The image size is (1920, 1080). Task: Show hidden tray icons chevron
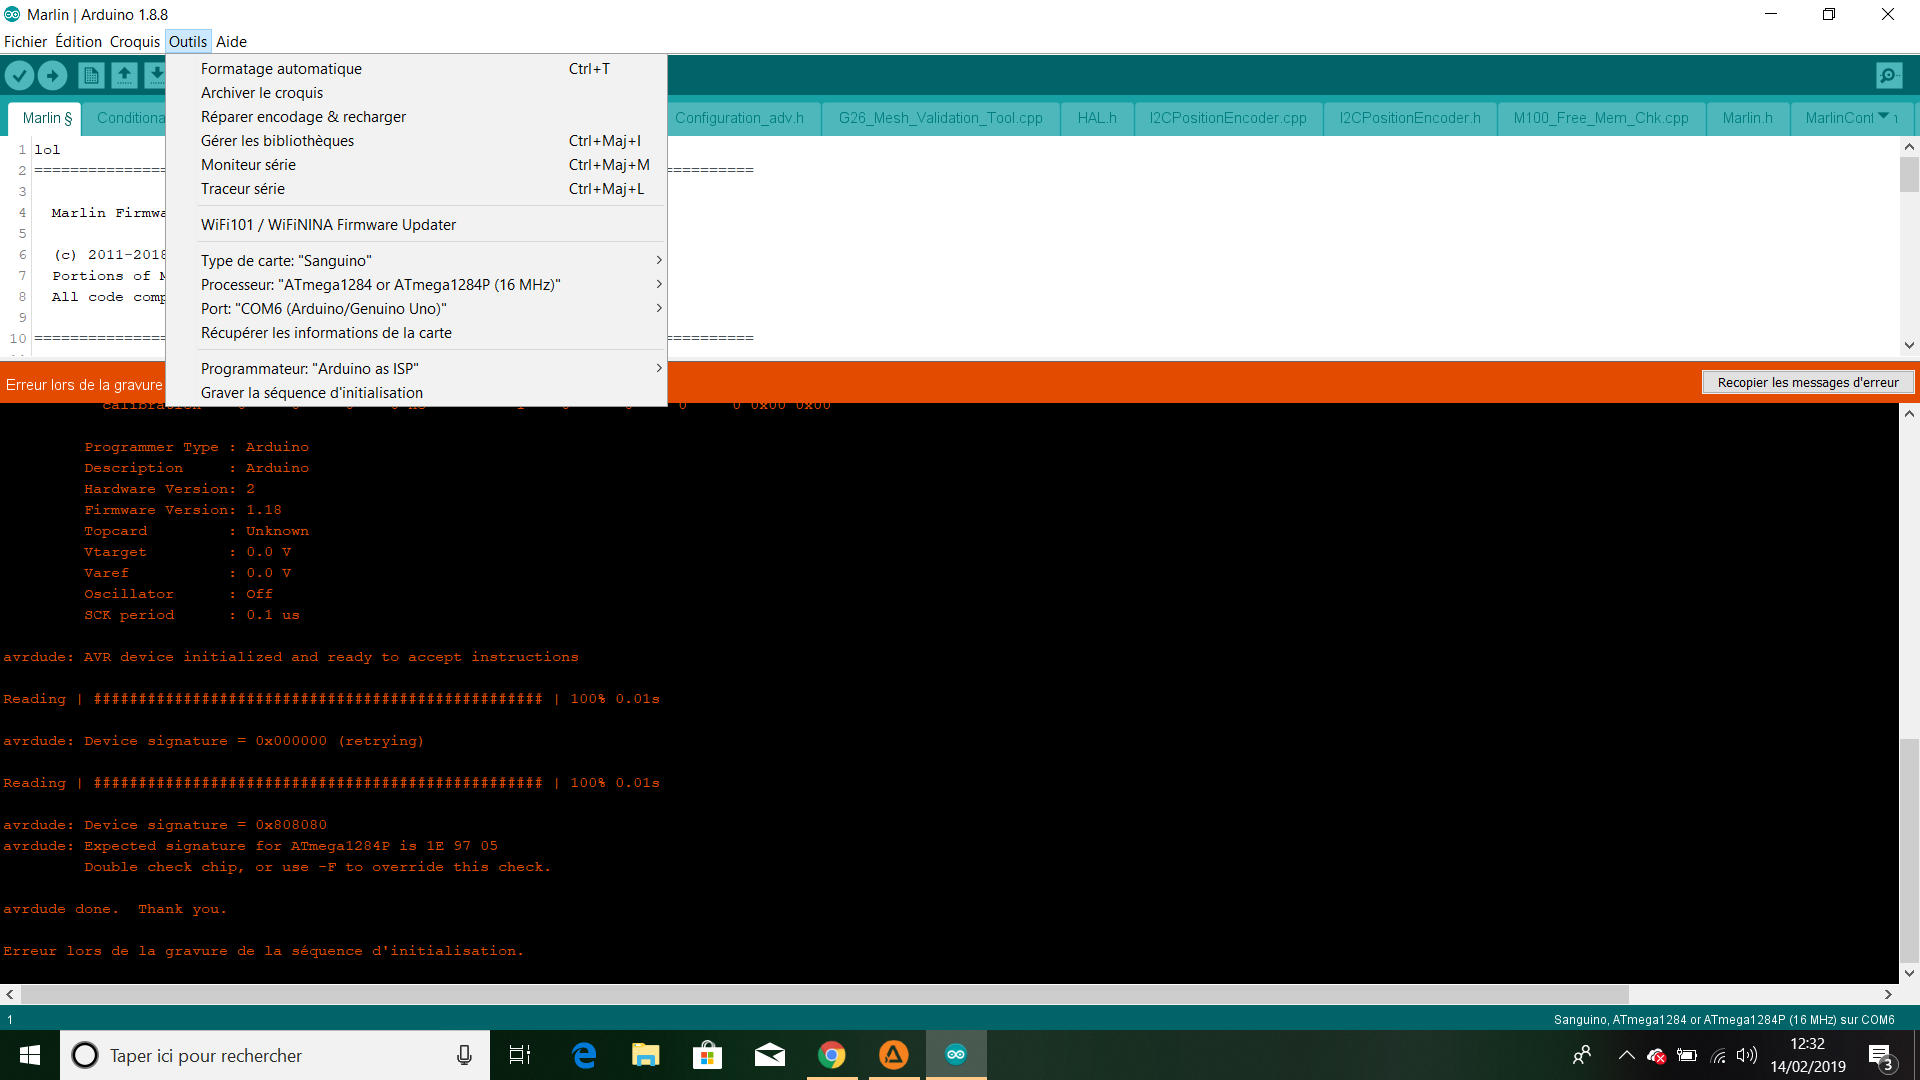click(1627, 1055)
